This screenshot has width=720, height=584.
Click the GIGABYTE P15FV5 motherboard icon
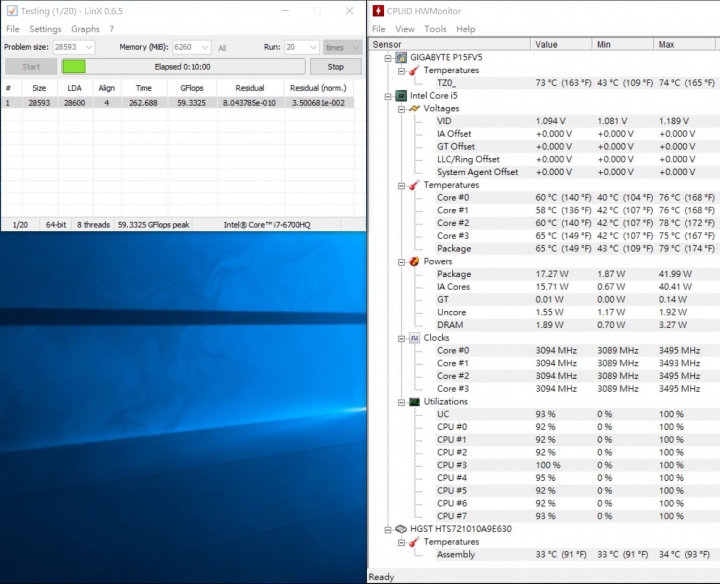(401, 57)
